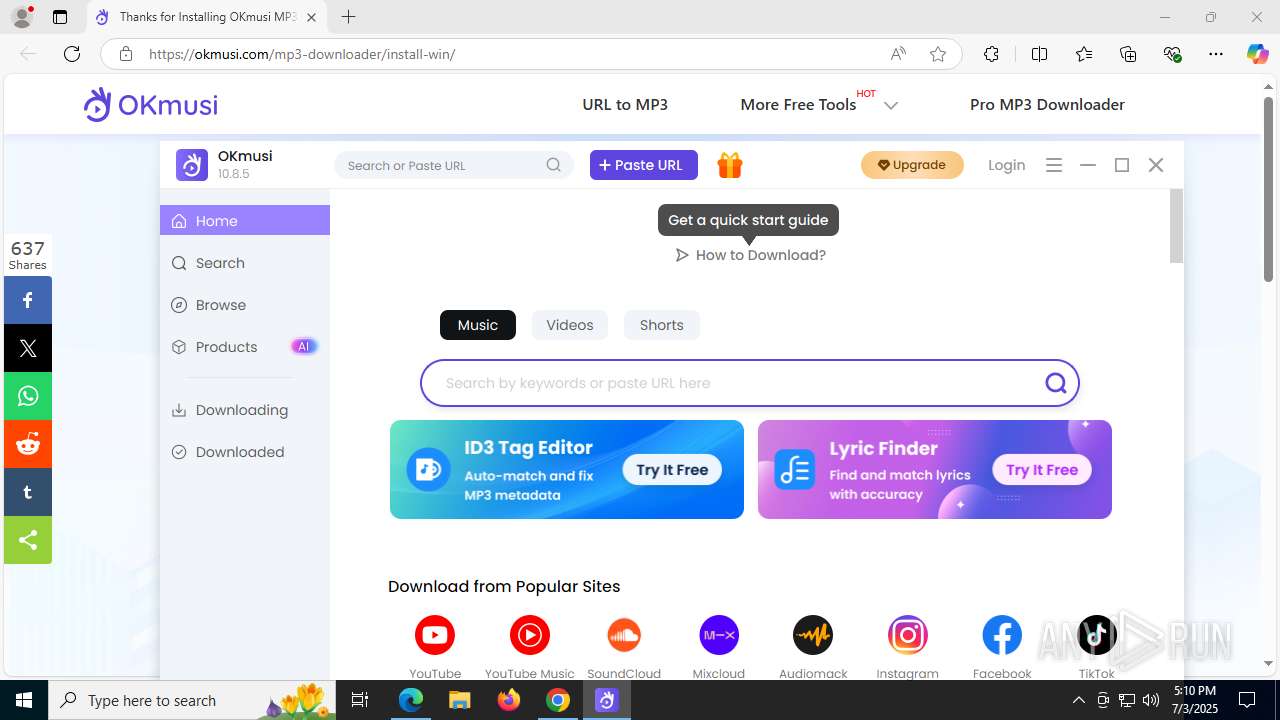Image resolution: width=1280 pixels, height=720 pixels.
Task: Open the volume control in system tray
Action: [x=1150, y=700]
